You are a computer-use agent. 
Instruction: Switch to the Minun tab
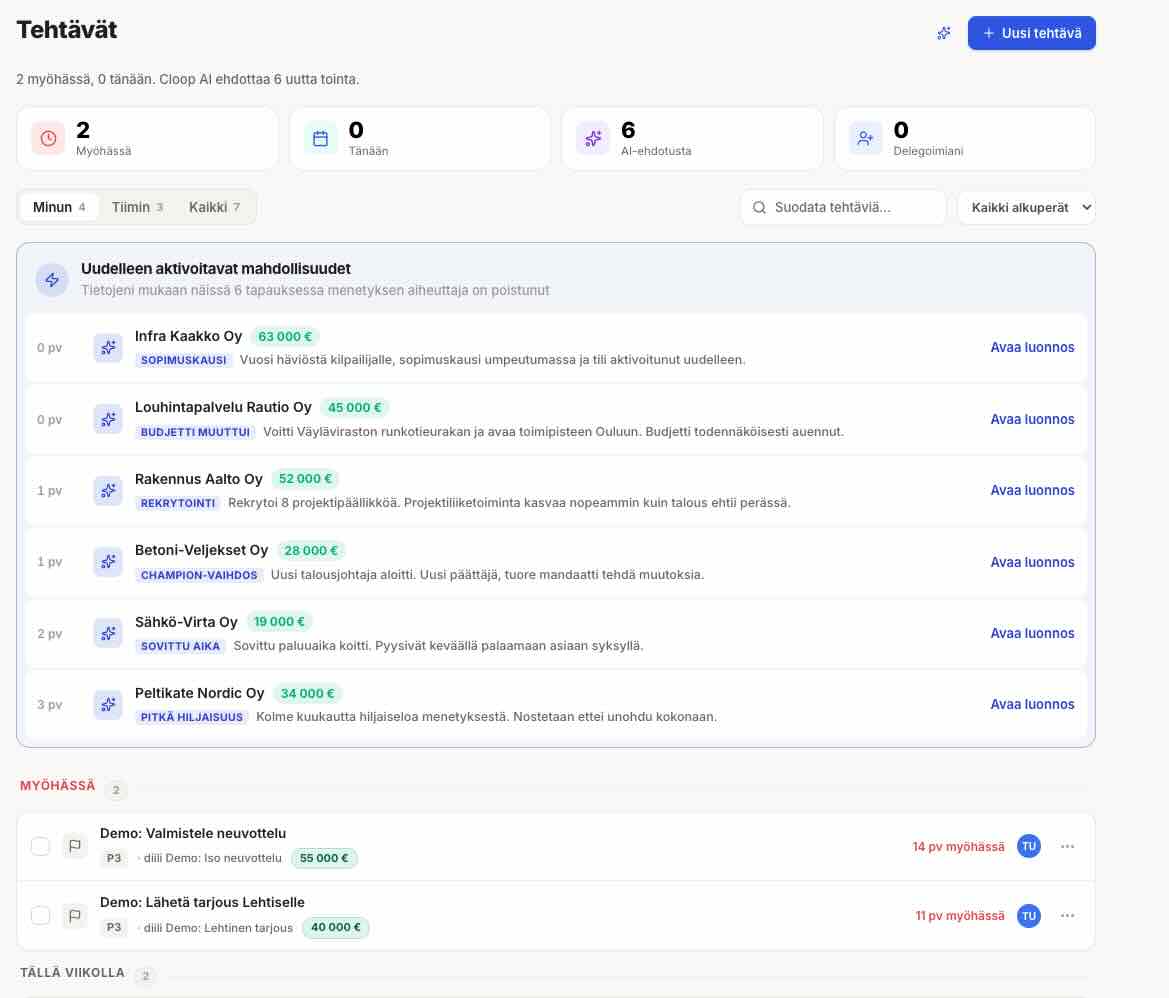click(59, 207)
